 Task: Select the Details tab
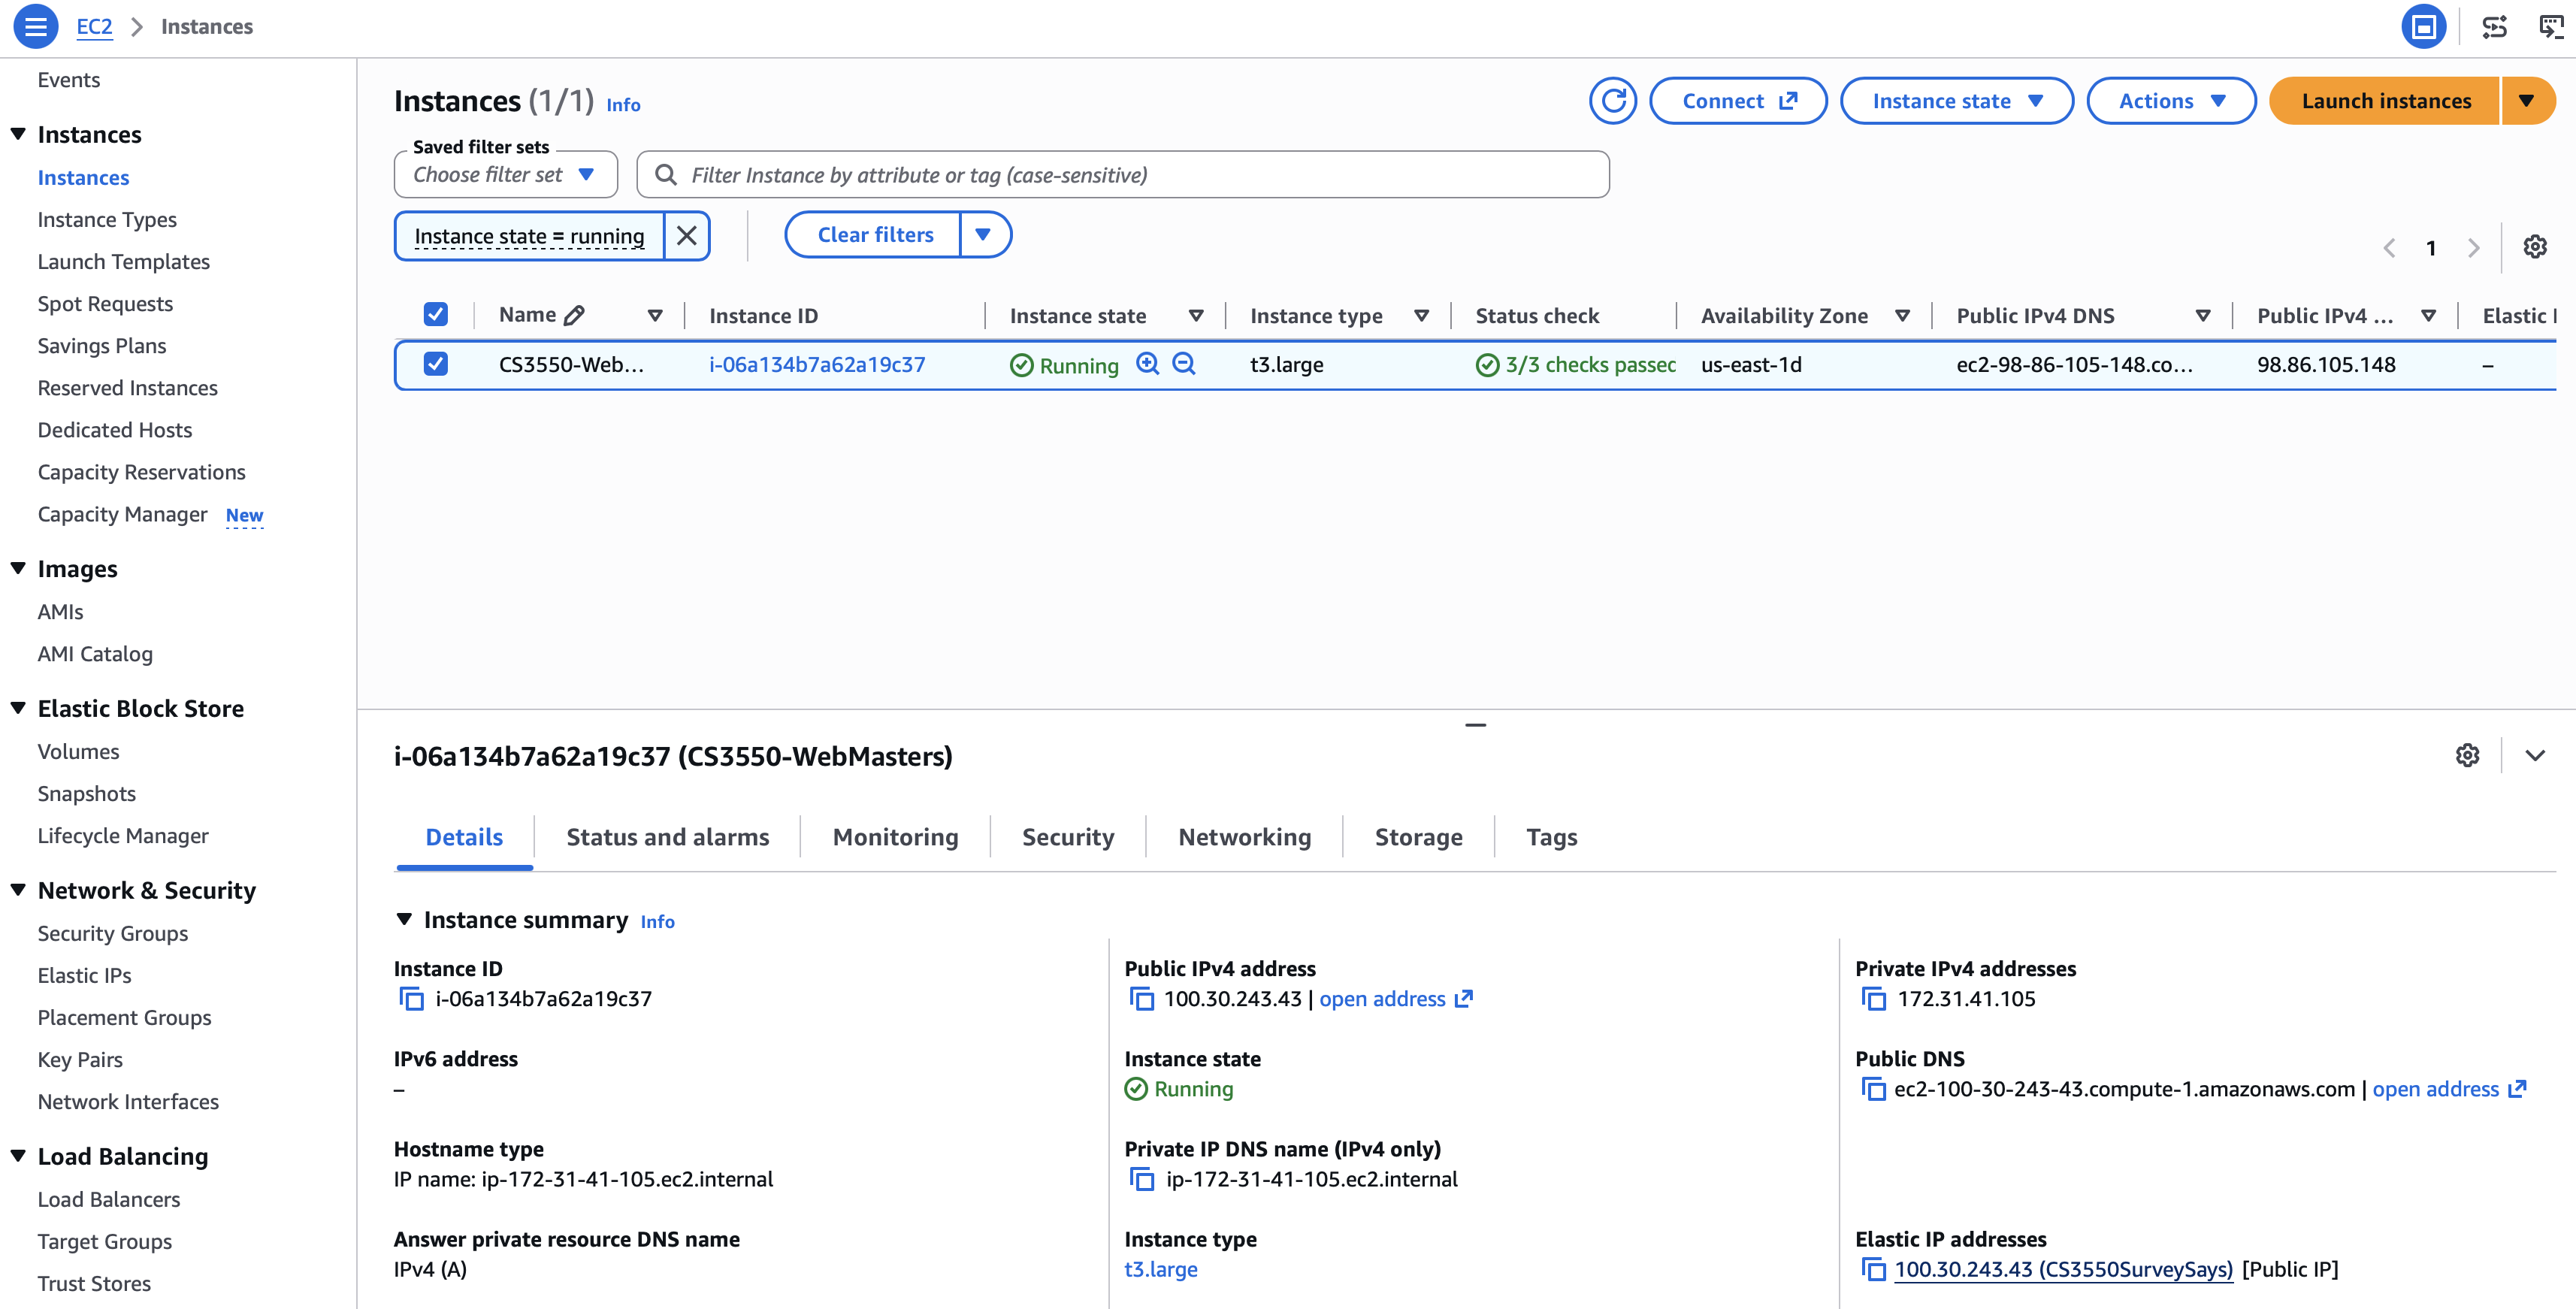(x=464, y=837)
